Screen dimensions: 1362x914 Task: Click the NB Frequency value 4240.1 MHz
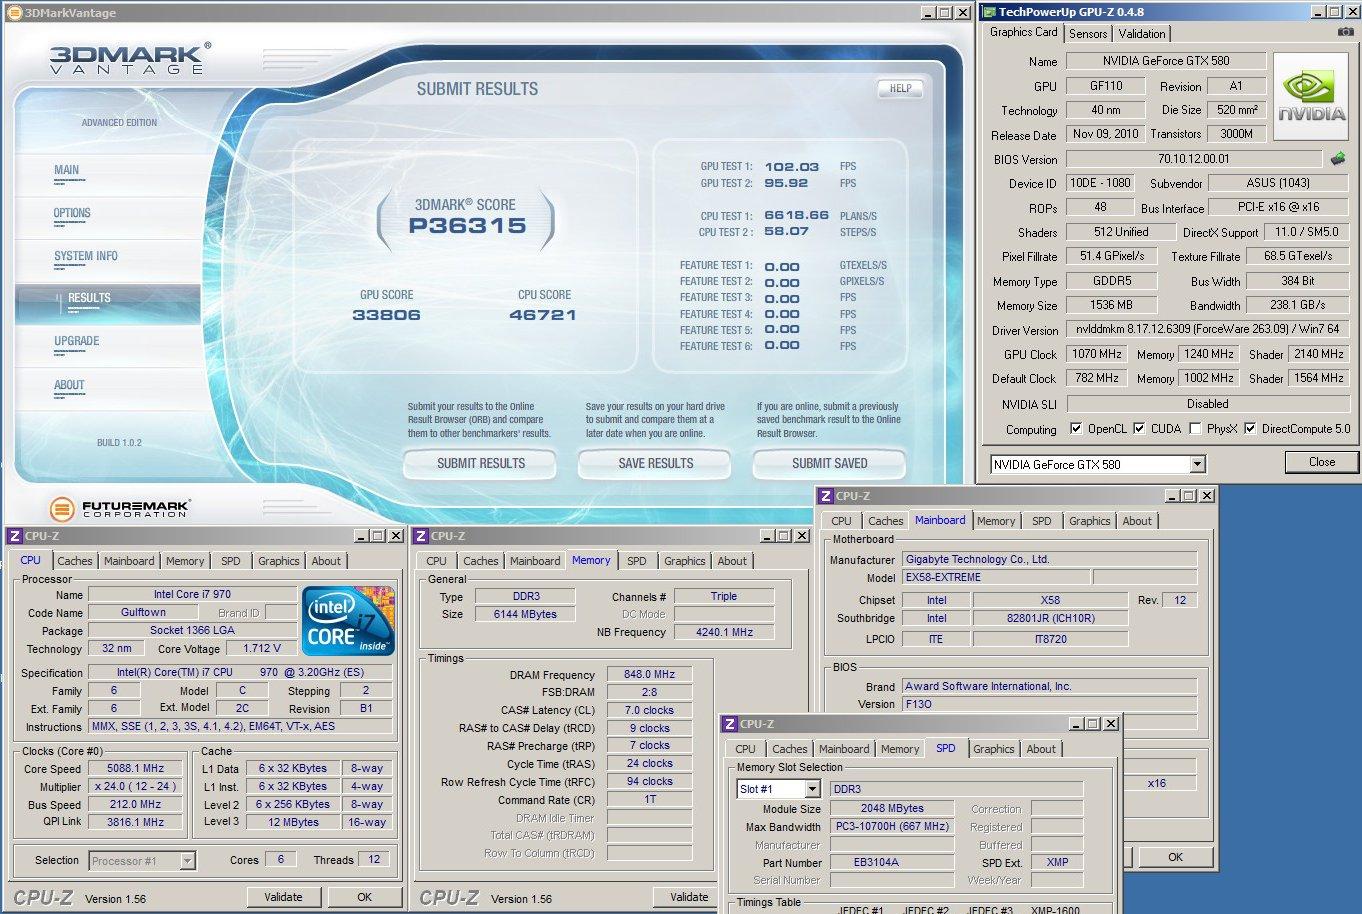[x=724, y=633]
